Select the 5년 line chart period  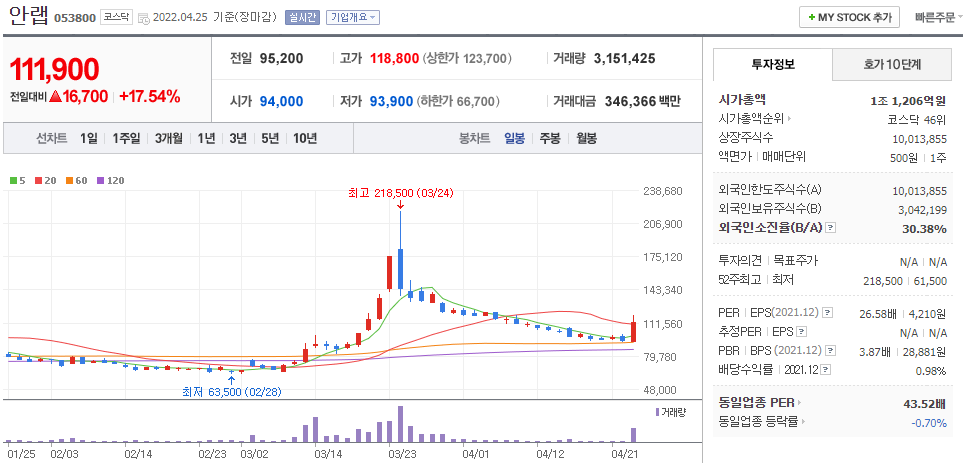(x=270, y=138)
